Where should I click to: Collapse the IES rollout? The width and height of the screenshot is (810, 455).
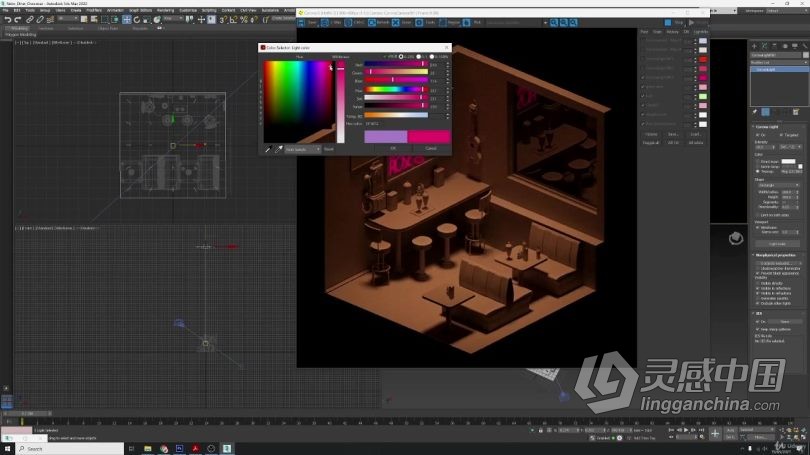click(758, 313)
